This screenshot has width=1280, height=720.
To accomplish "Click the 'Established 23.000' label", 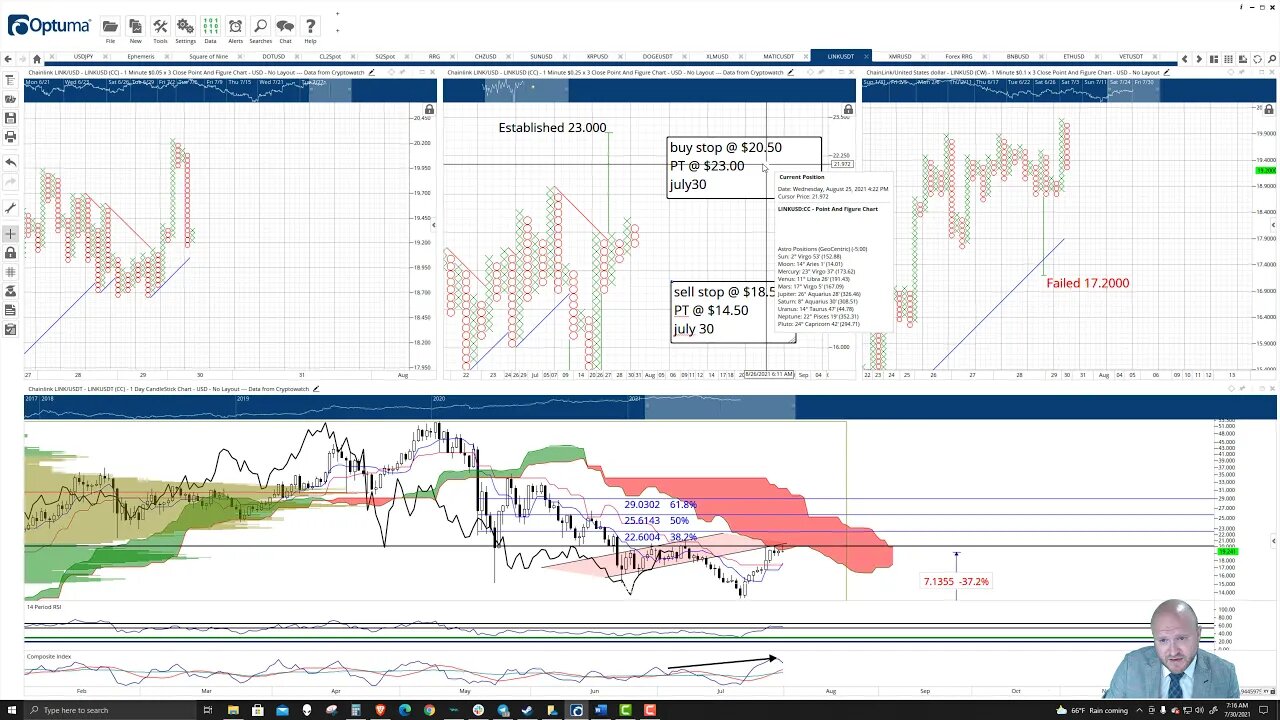I will tap(552, 128).
